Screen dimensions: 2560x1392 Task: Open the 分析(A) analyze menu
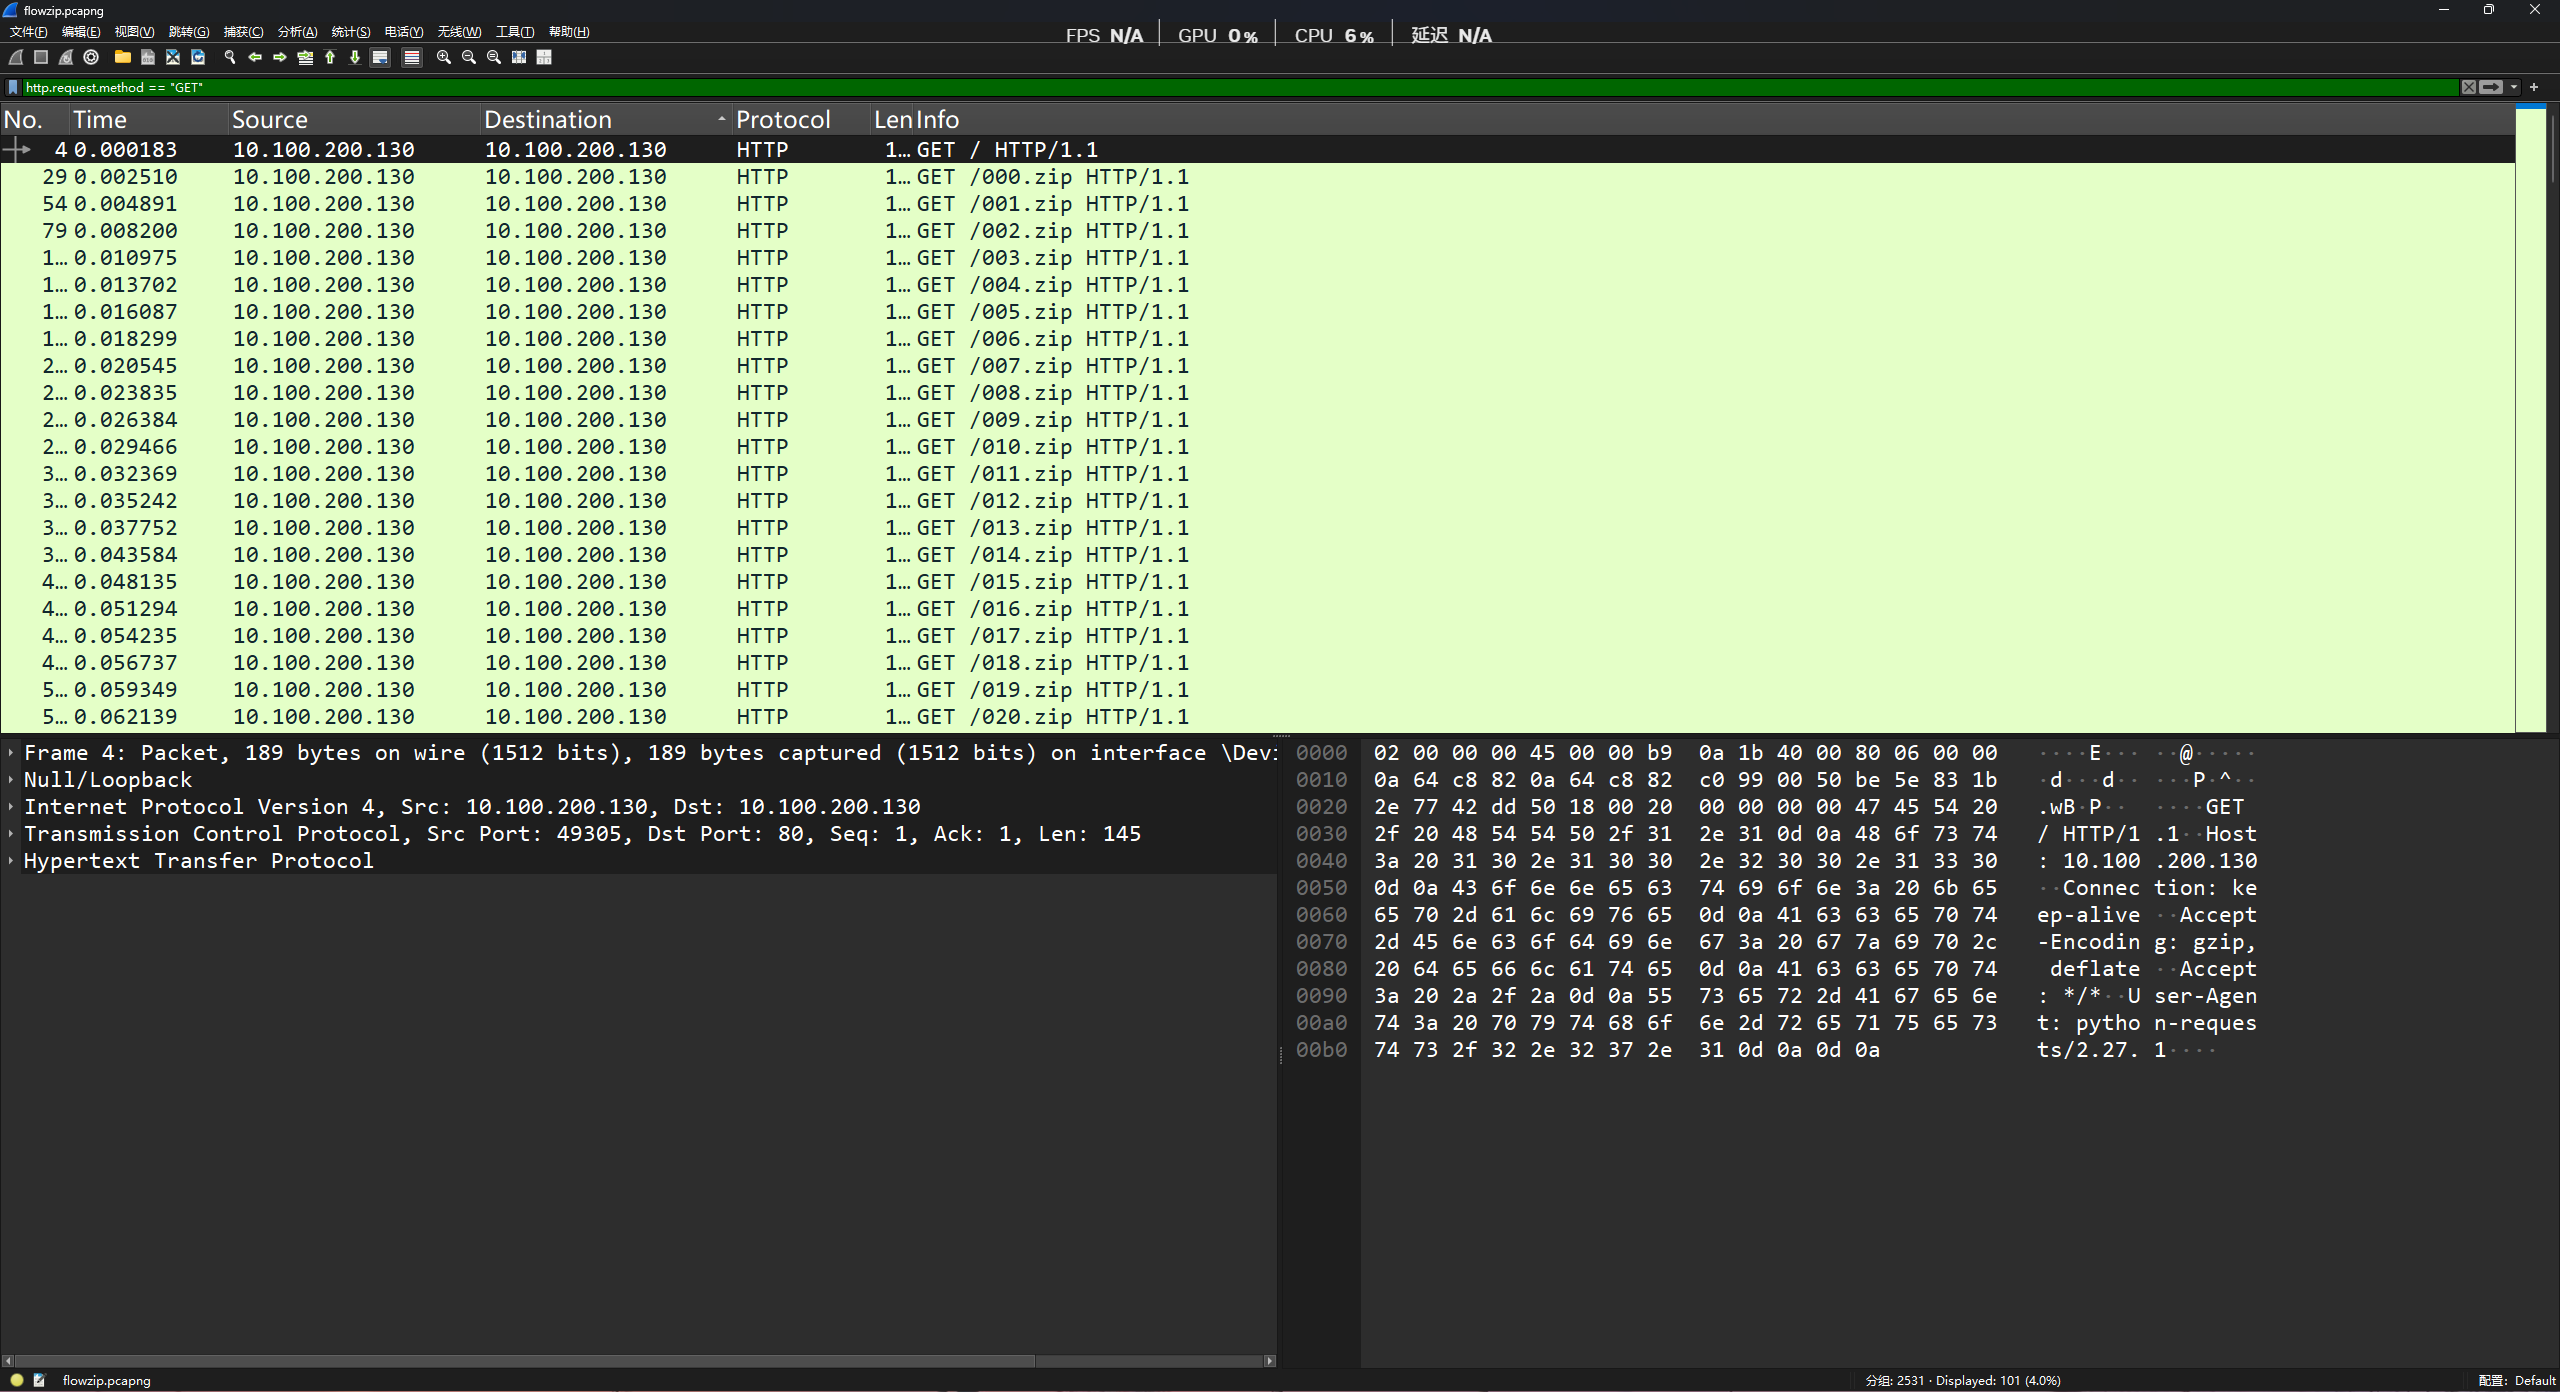tap(297, 32)
